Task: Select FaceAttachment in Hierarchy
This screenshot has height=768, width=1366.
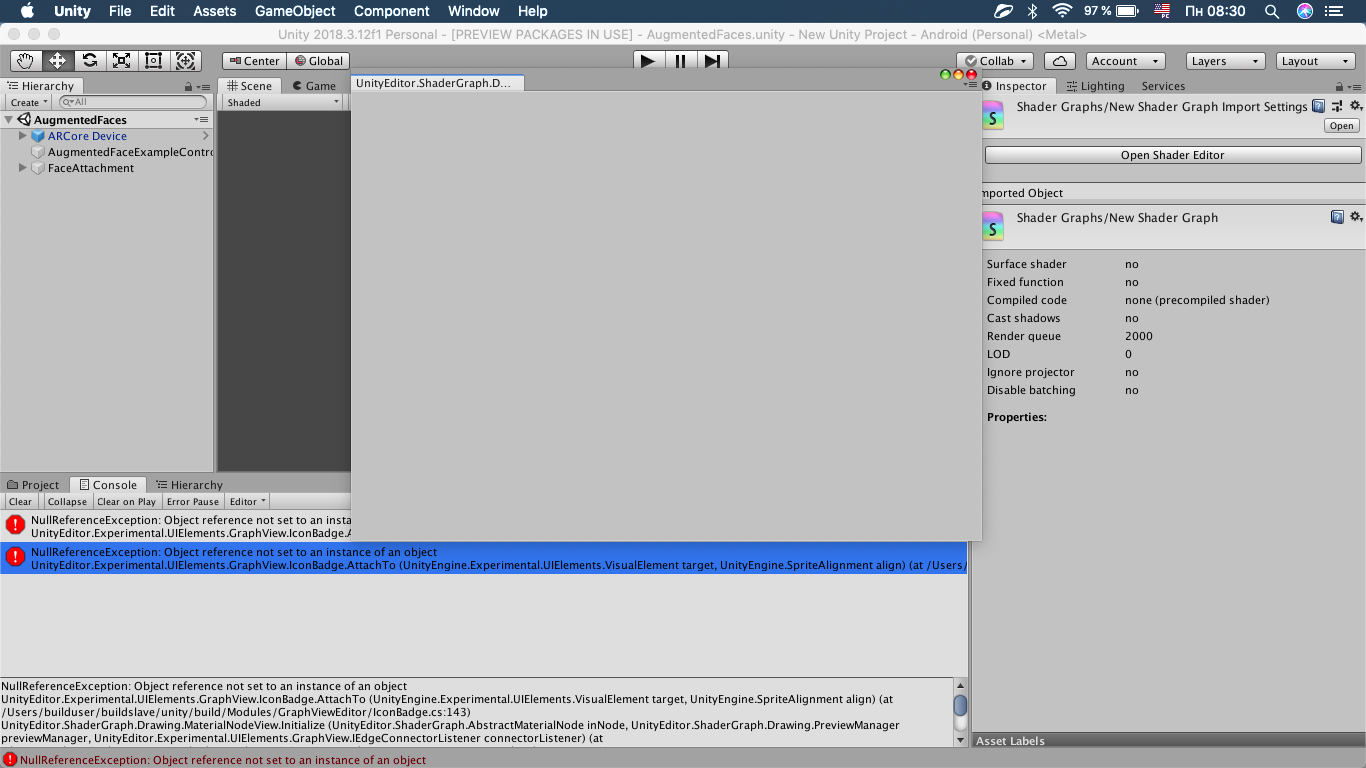Action: (91, 168)
